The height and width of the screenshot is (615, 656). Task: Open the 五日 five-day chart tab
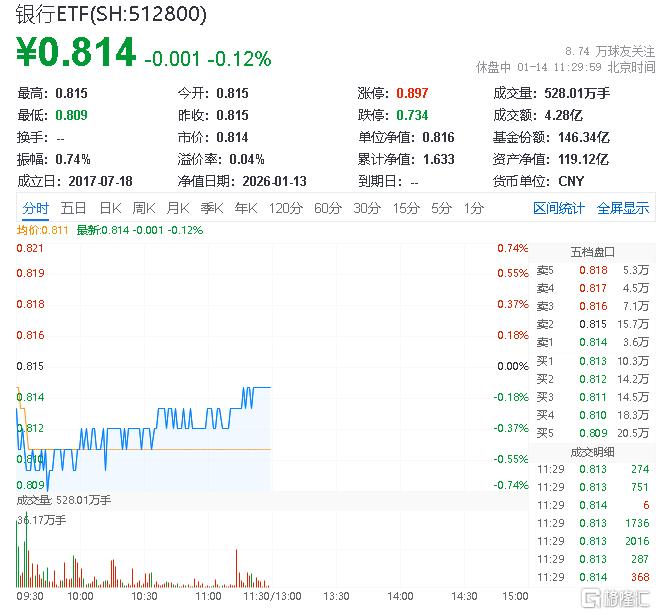pos(73,208)
